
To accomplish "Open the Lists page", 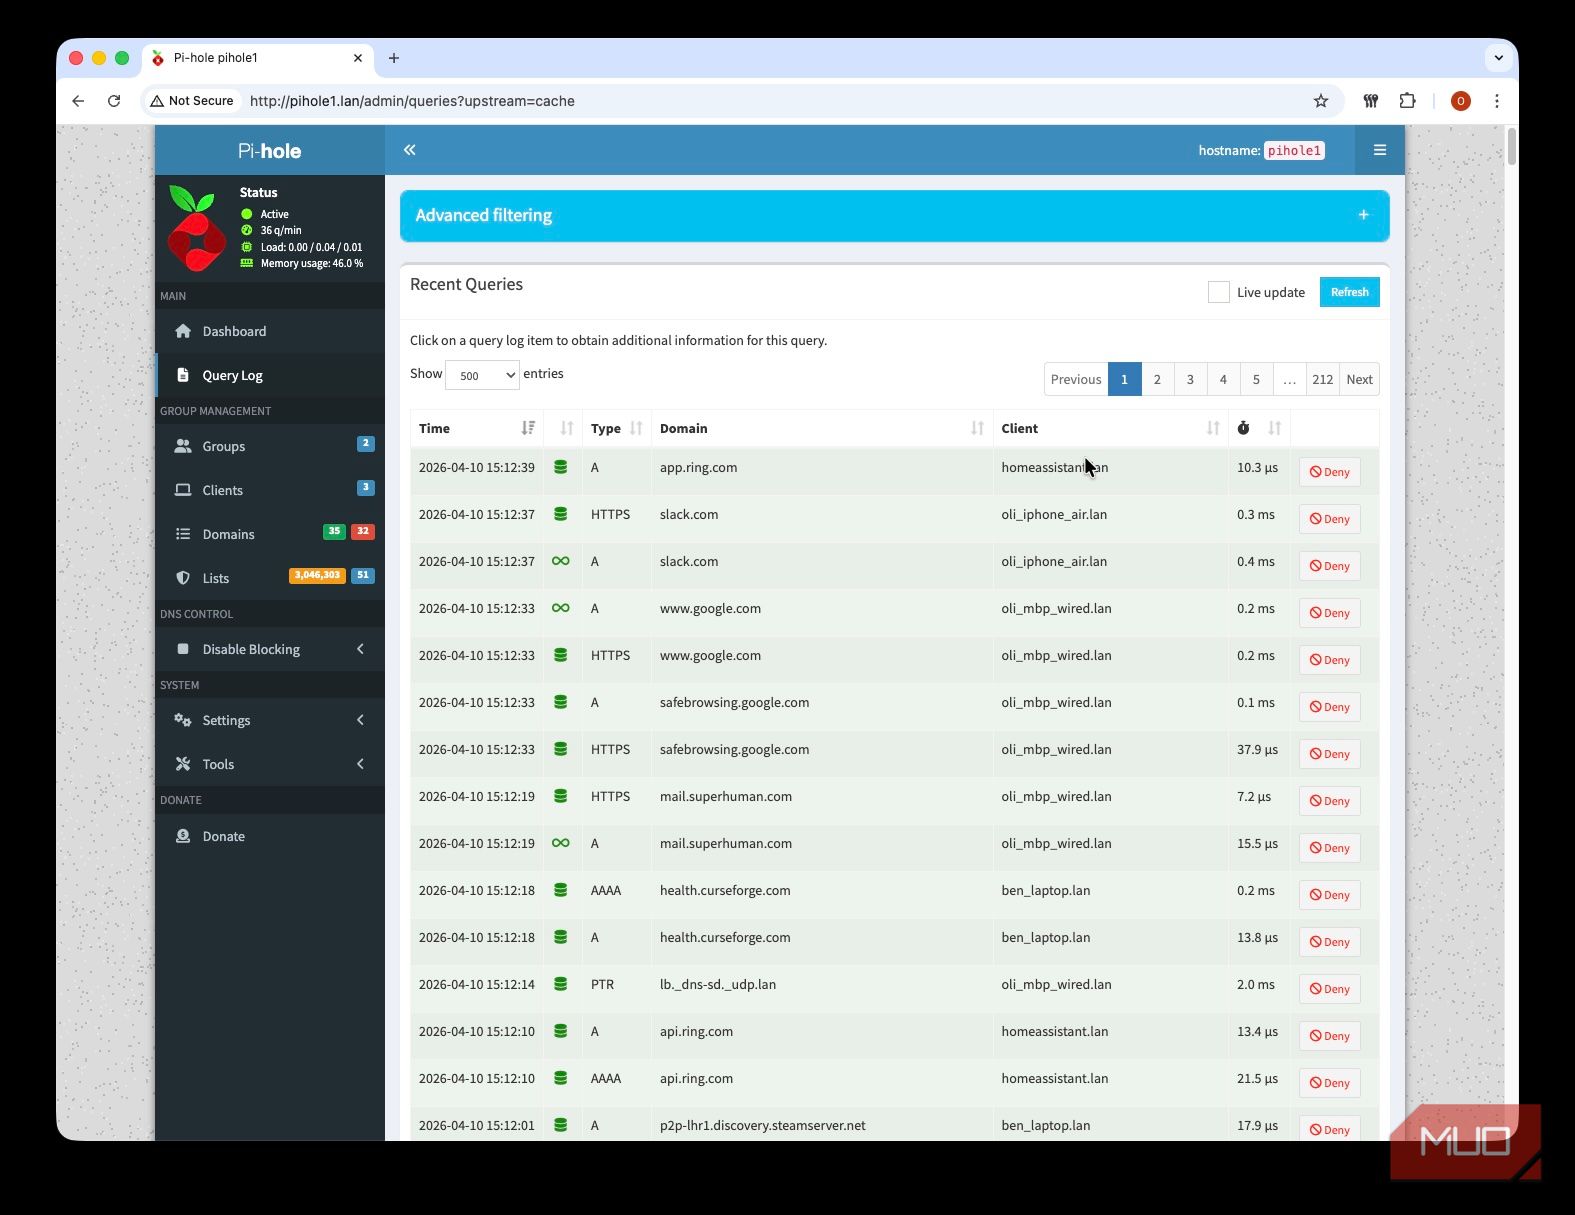I will click(x=269, y=578).
